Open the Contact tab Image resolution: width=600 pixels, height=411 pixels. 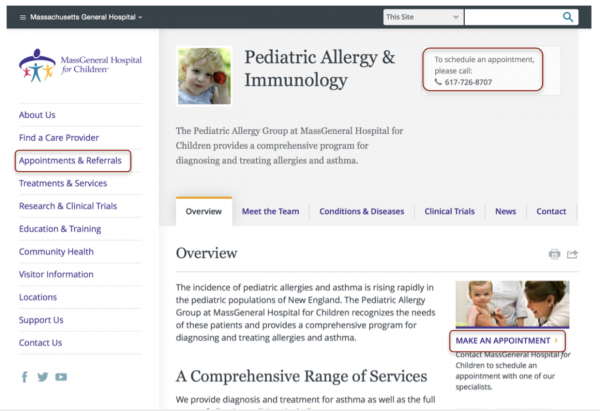point(551,211)
